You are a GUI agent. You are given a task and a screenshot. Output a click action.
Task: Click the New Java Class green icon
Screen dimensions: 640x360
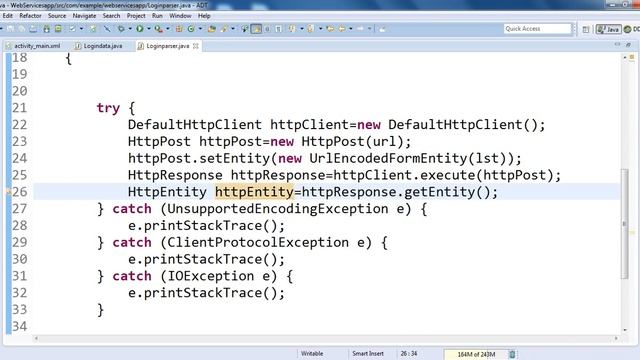point(191,29)
